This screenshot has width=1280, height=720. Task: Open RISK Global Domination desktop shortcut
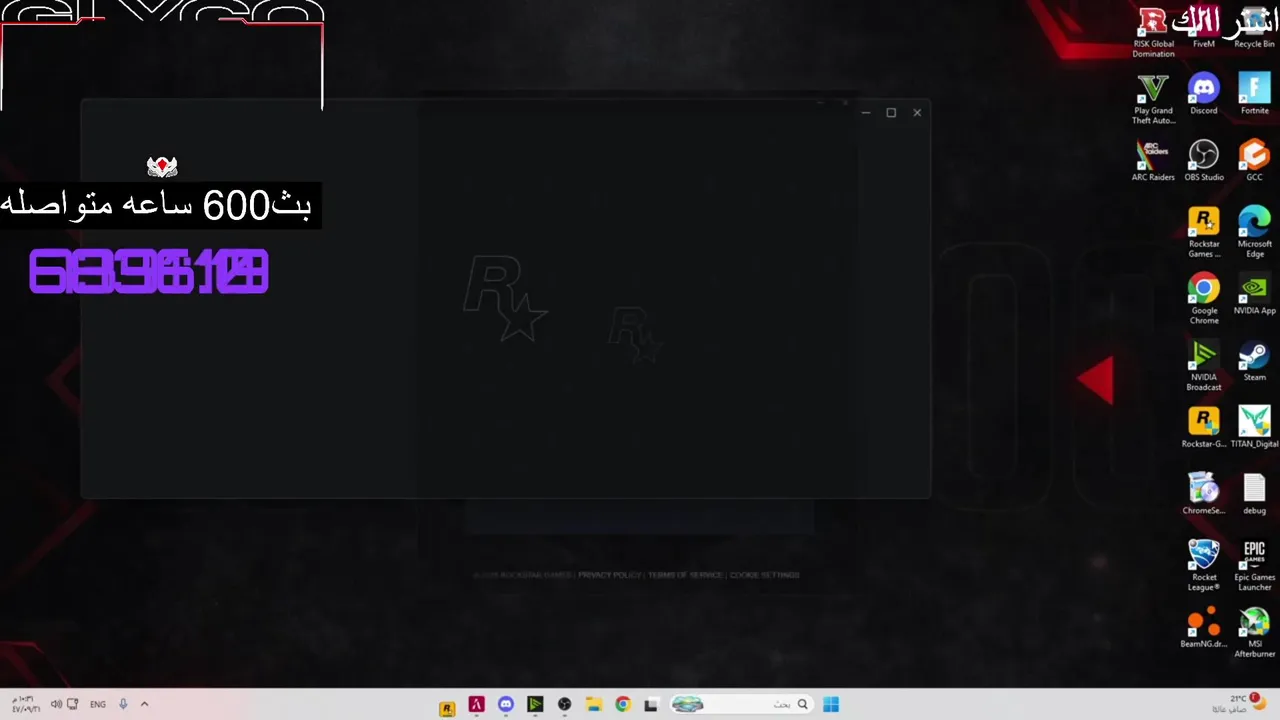tap(1153, 33)
